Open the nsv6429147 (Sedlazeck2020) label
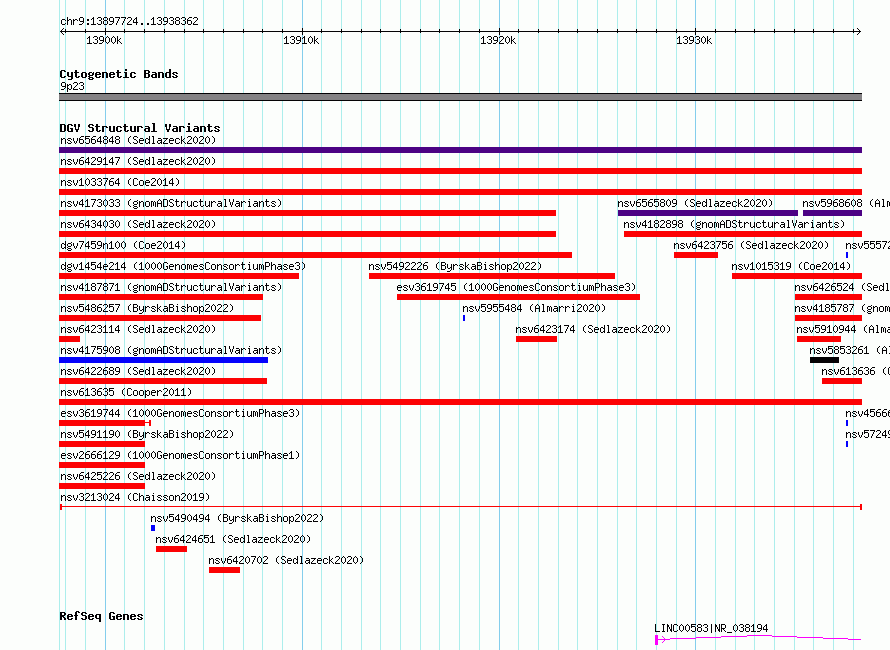The width and height of the screenshot is (890, 650). (138, 161)
